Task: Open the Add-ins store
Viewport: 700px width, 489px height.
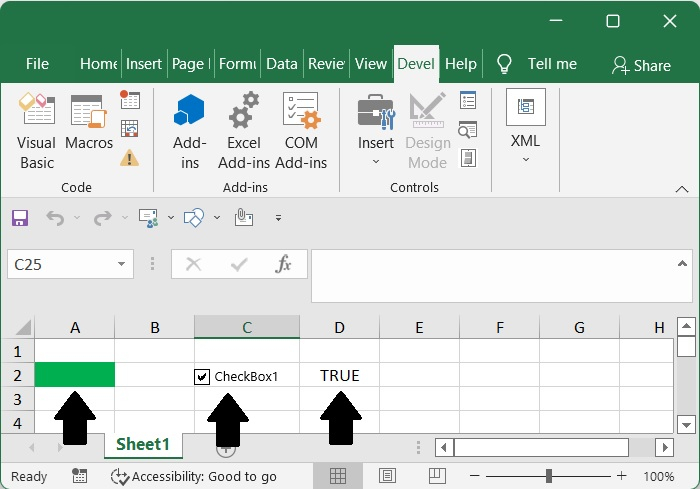Action: [x=189, y=131]
